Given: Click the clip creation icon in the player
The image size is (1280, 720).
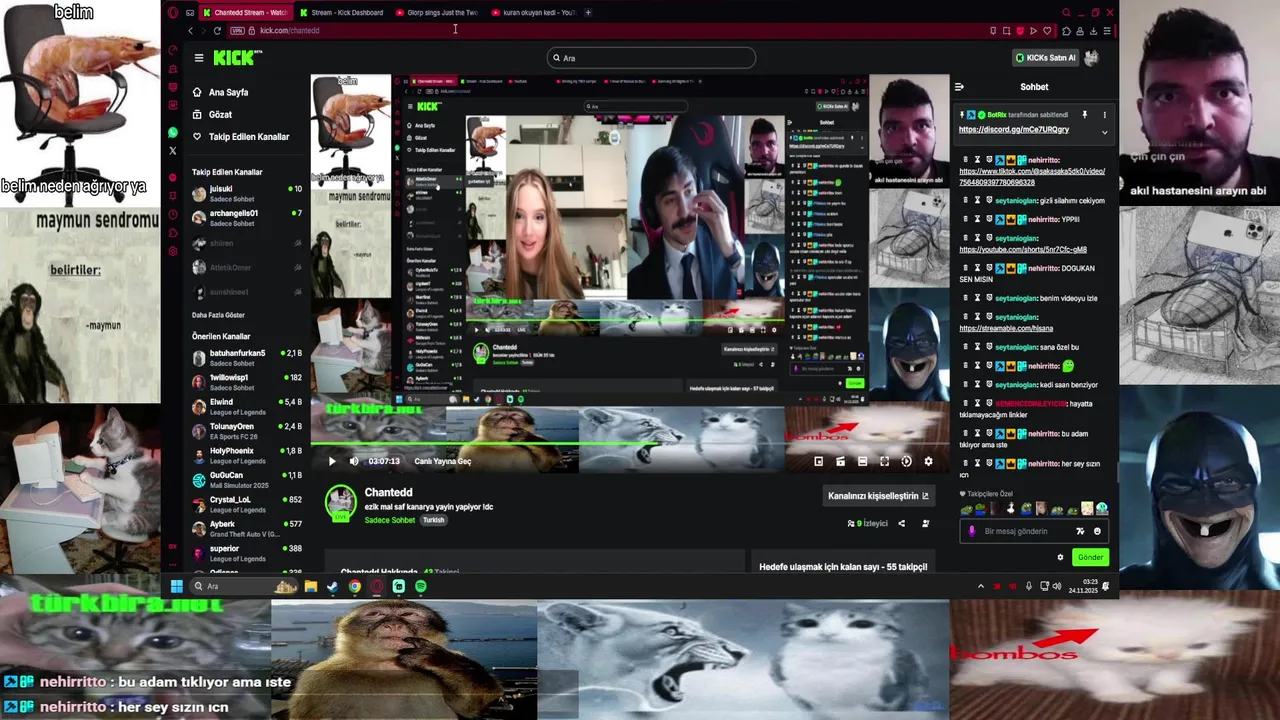Looking at the screenshot, I should pos(840,461).
